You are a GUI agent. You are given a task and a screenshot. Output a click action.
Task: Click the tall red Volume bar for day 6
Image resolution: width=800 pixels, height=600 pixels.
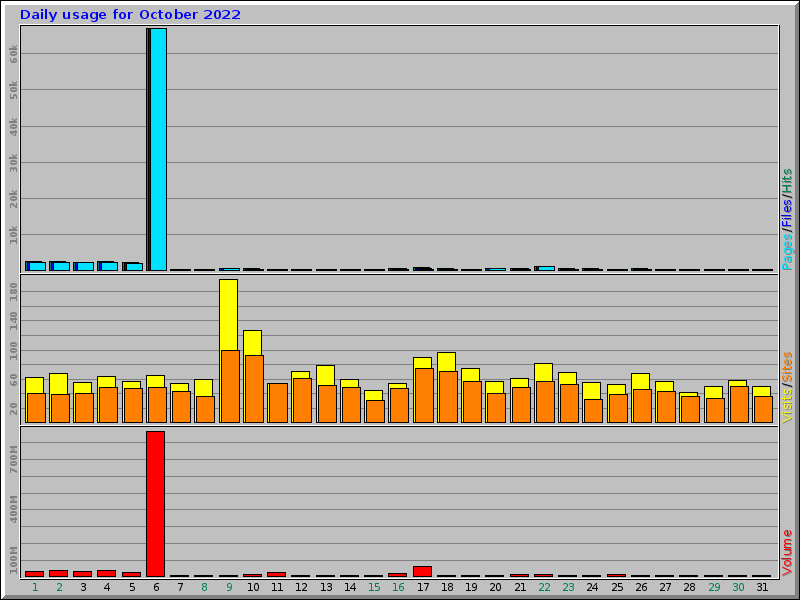[x=156, y=504]
